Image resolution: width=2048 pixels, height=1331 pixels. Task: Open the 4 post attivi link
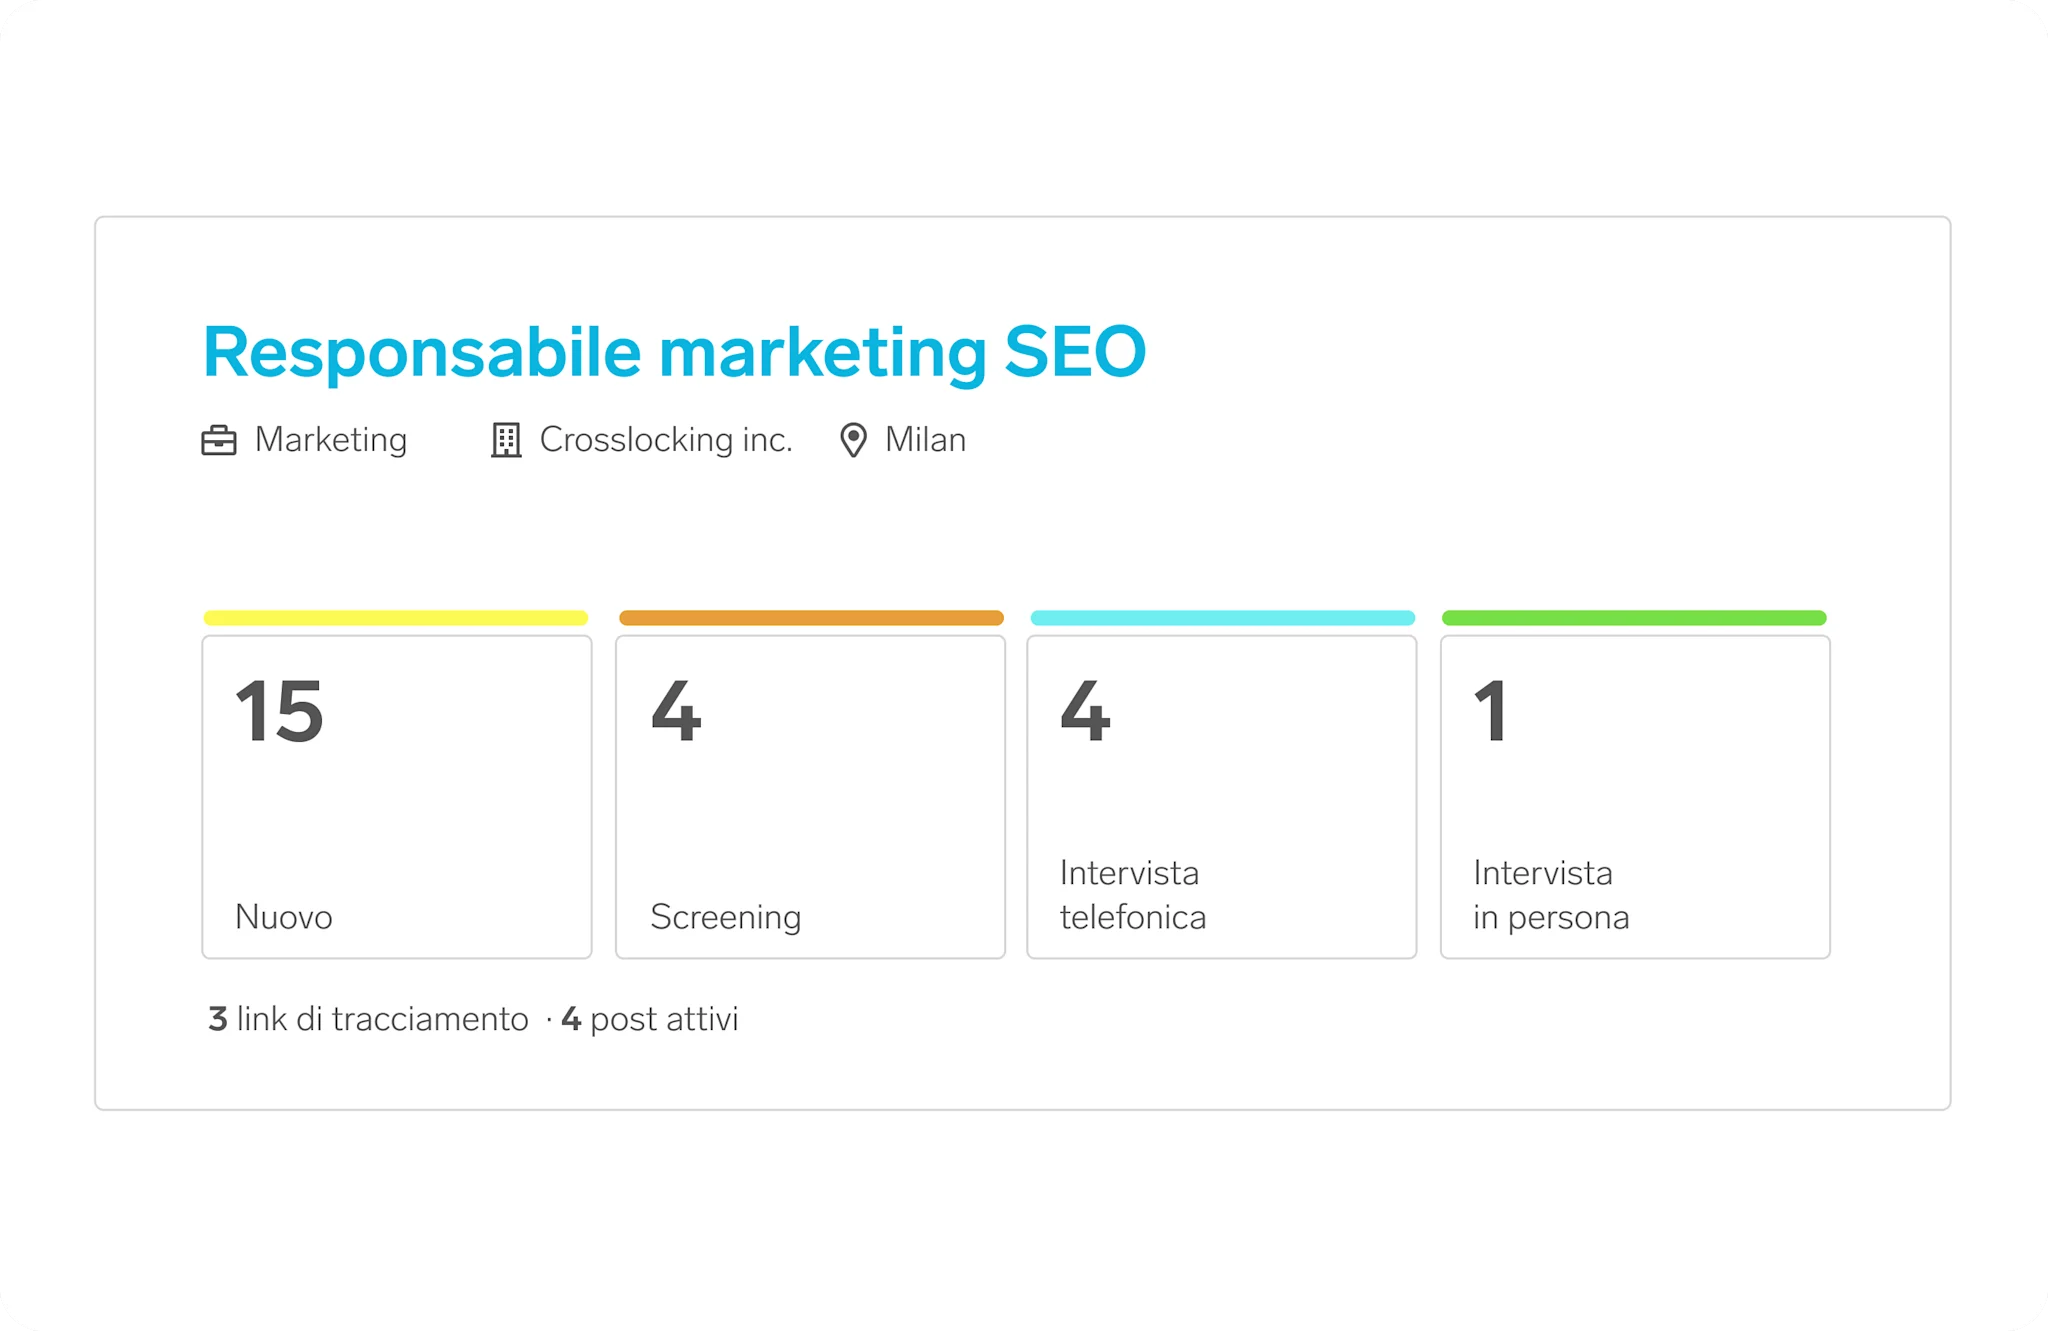[650, 1019]
